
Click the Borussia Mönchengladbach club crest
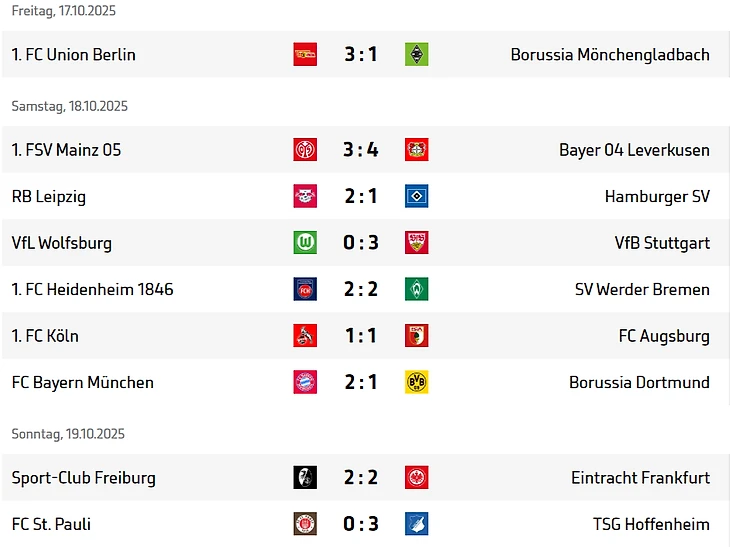417,54
